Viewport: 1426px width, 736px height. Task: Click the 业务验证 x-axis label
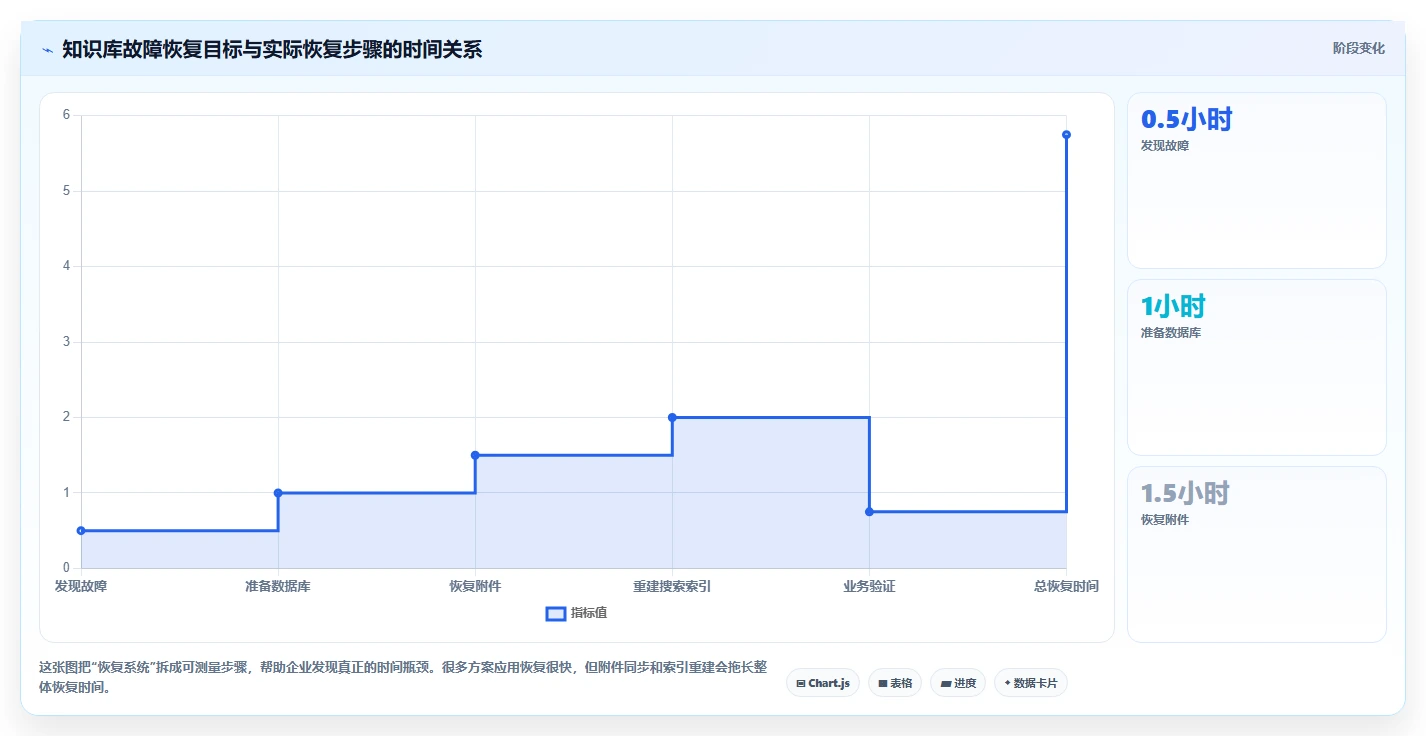(869, 586)
